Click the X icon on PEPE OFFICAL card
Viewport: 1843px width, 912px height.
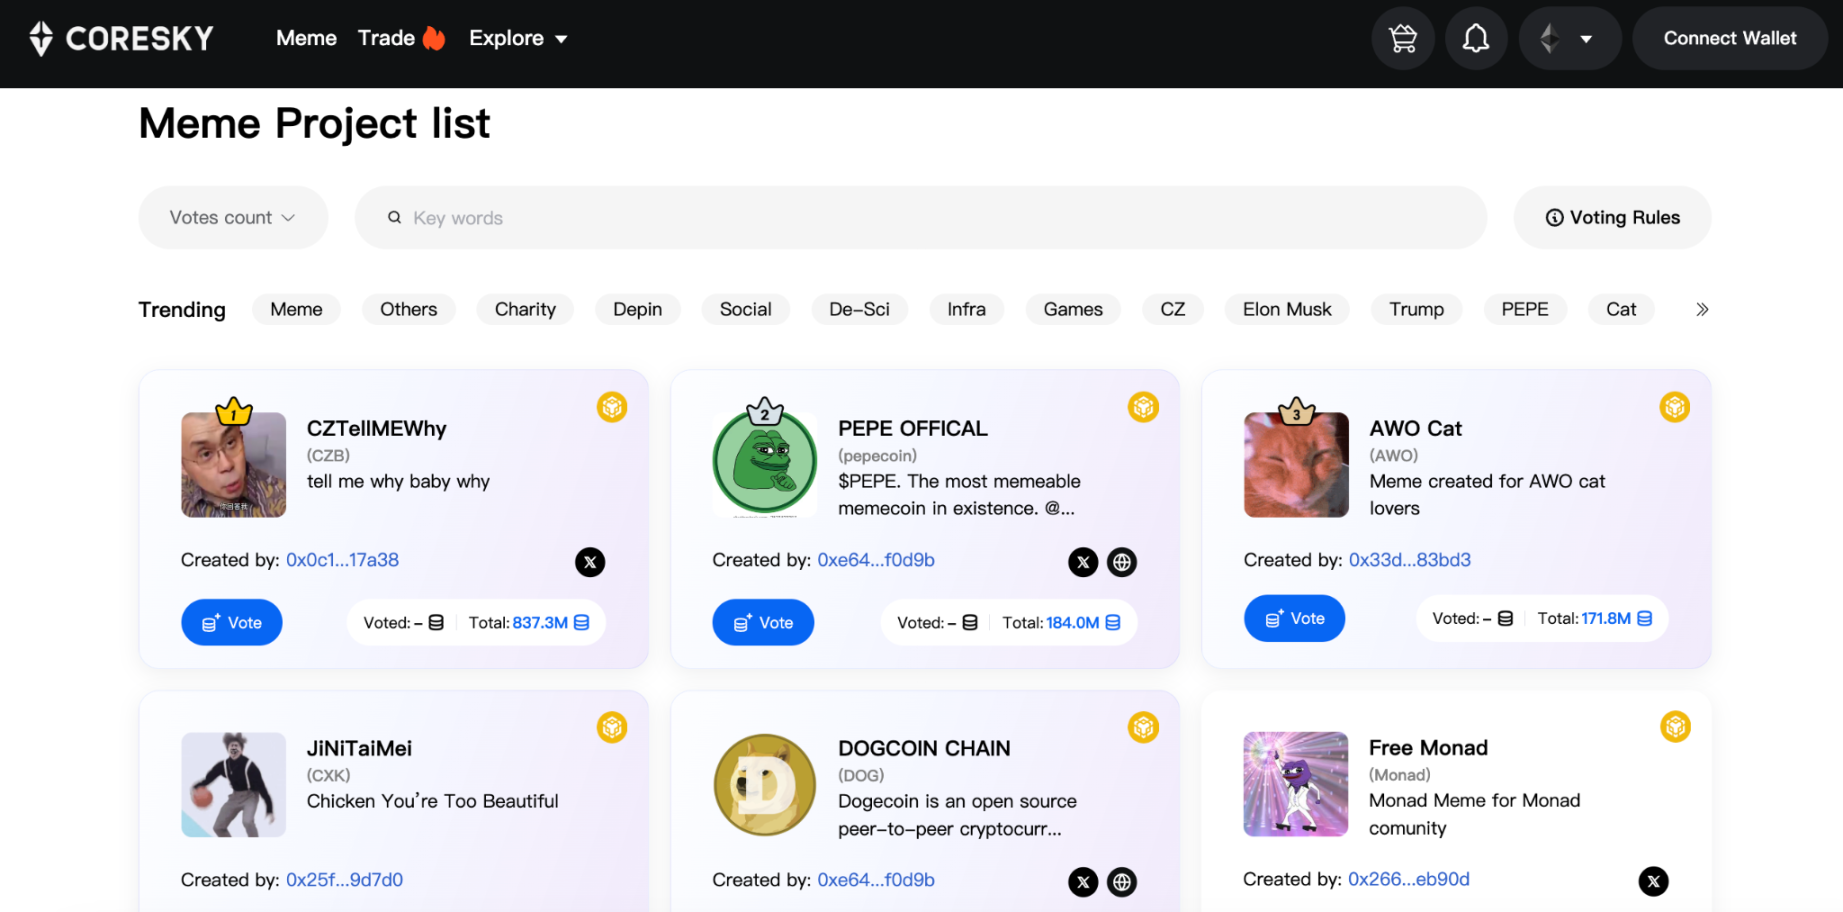click(x=1082, y=562)
